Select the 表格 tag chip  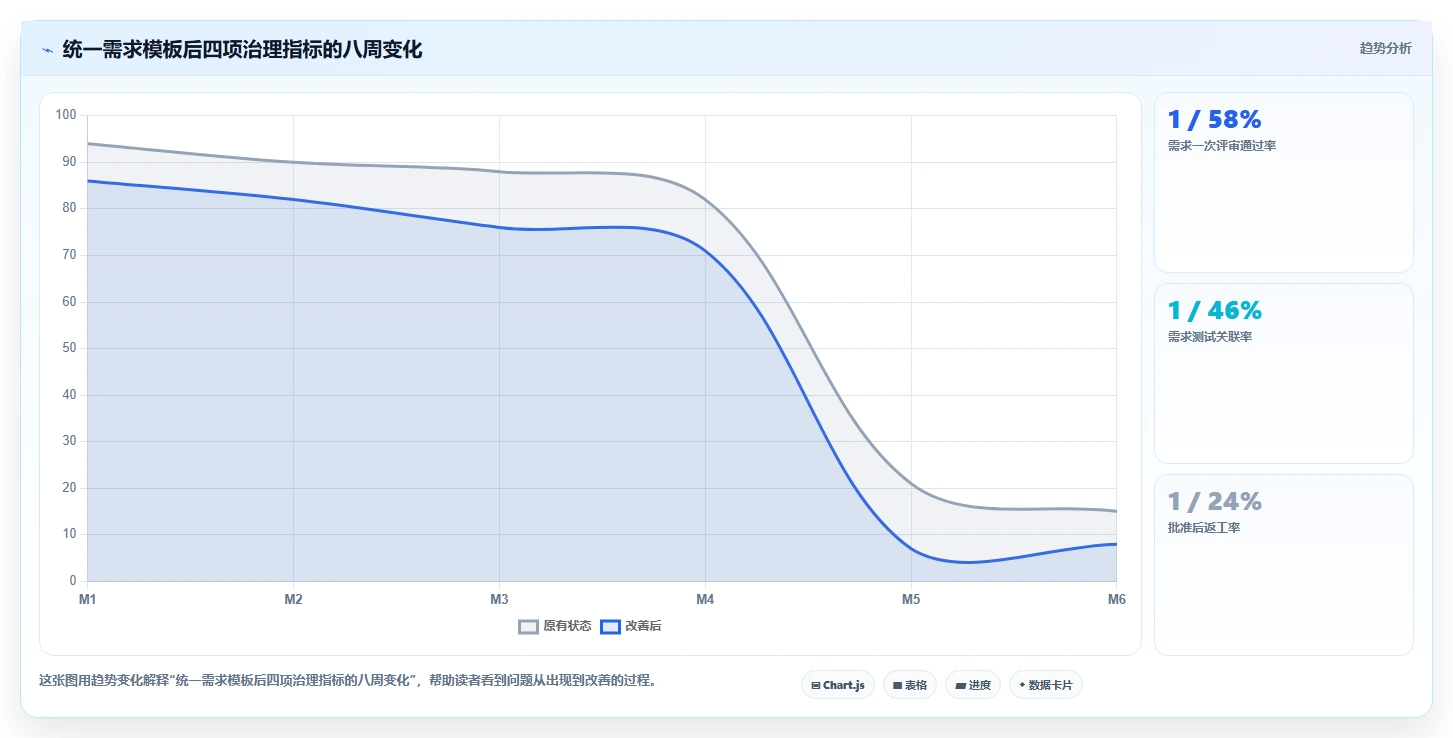(909, 685)
